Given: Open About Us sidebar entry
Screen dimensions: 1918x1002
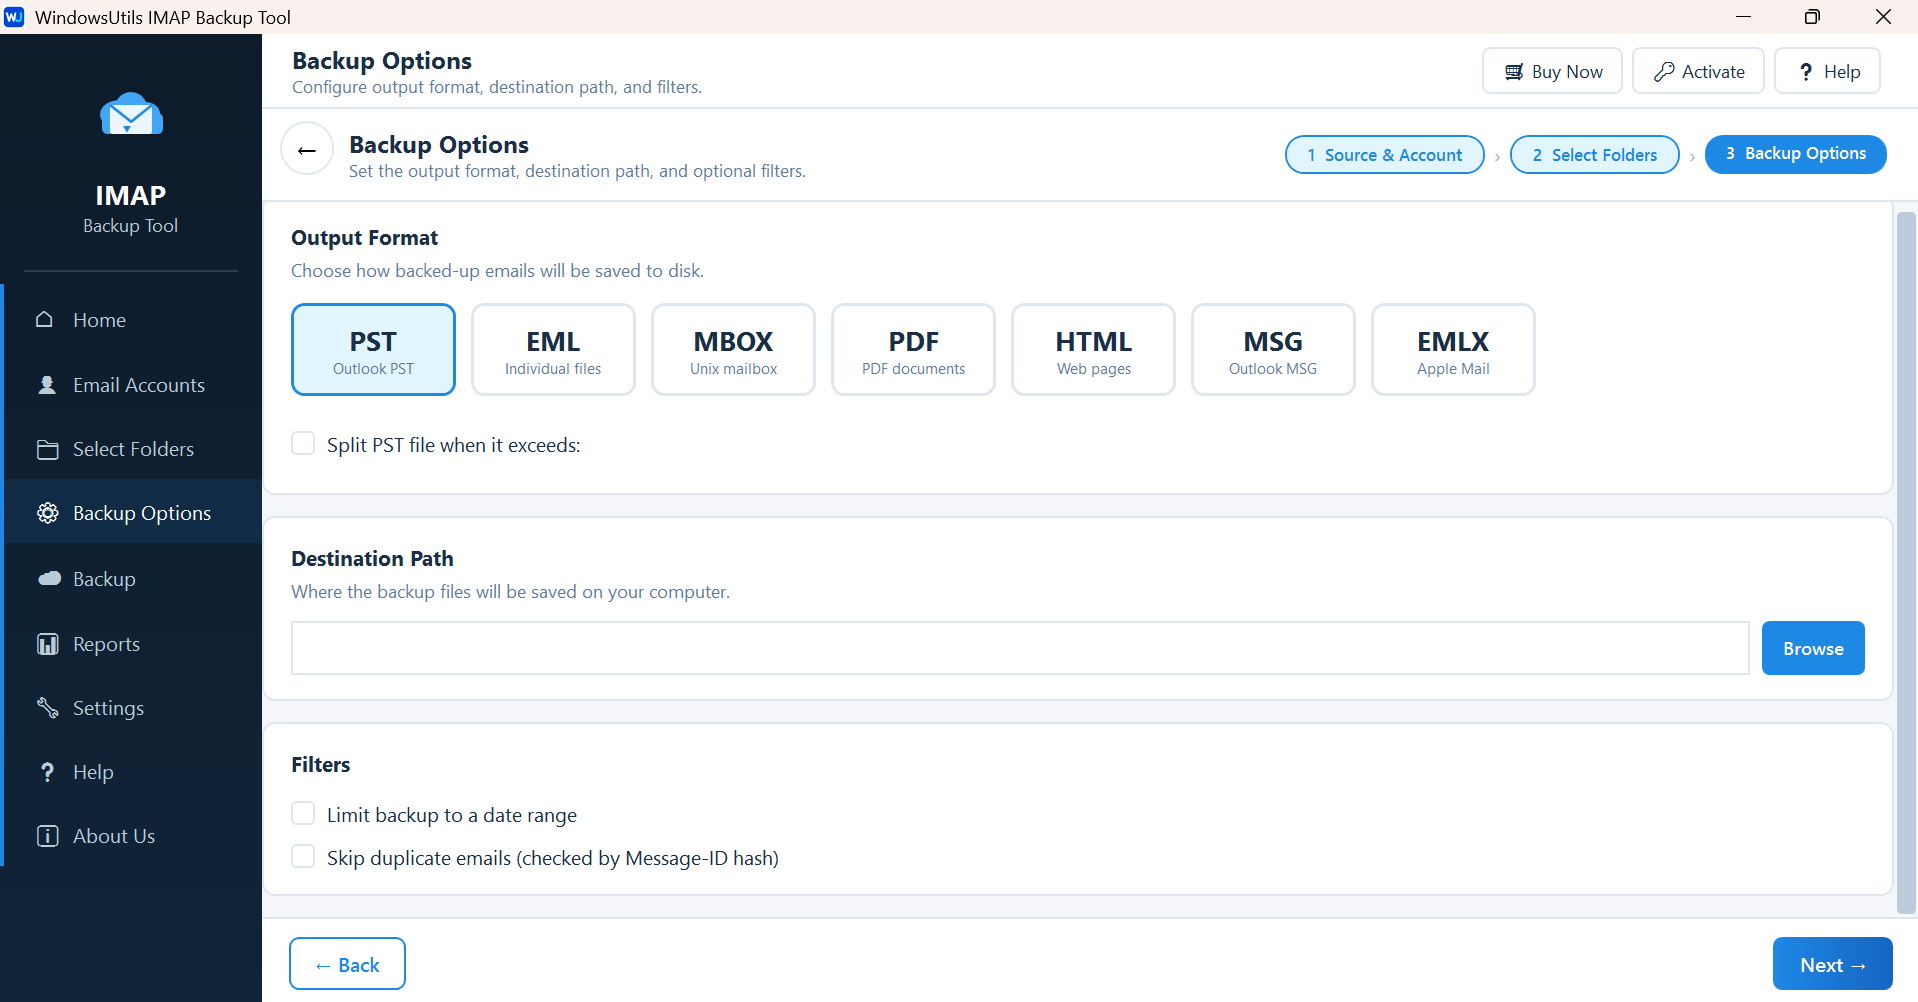Looking at the screenshot, I should point(133,836).
